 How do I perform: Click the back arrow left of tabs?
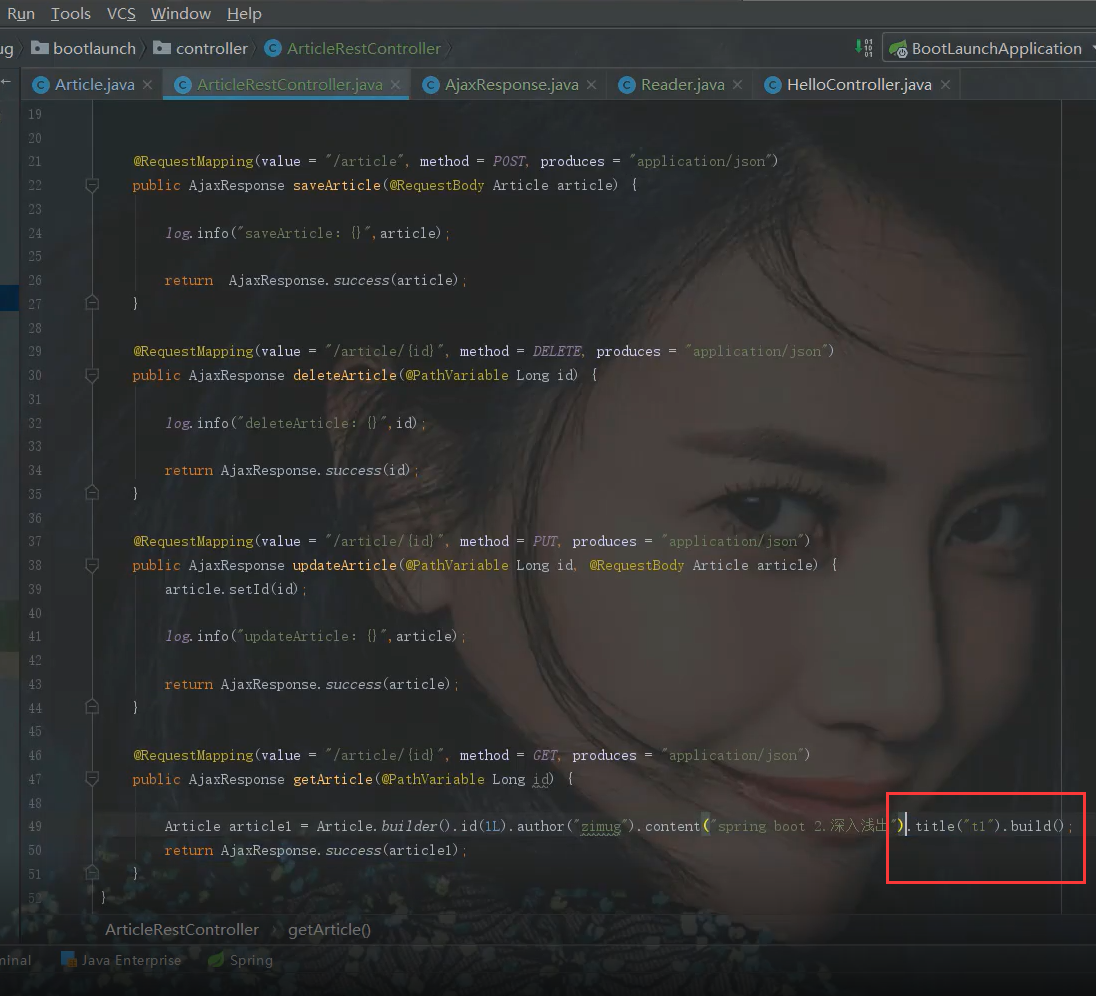pyautogui.click(x=6, y=82)
